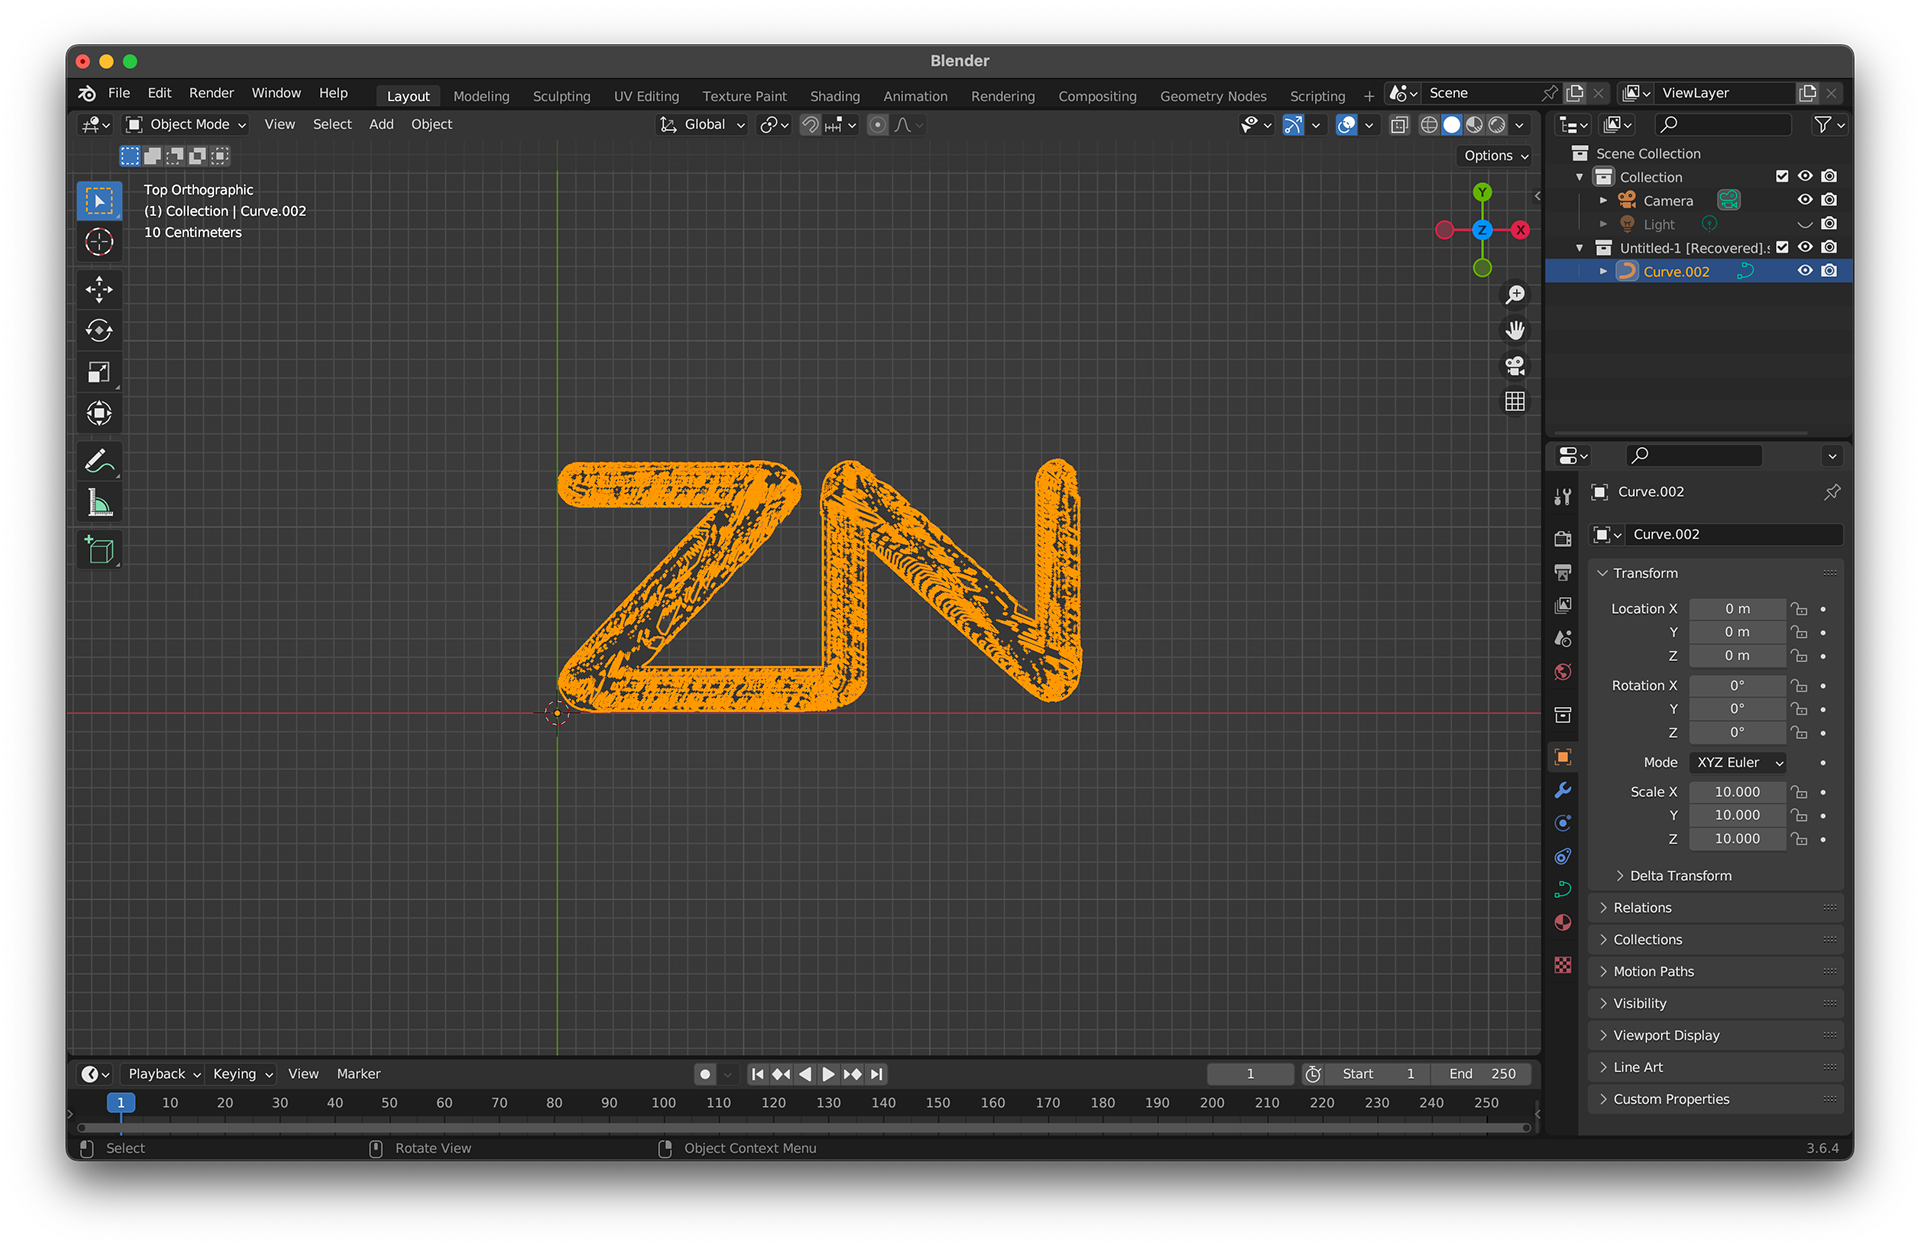Open the Modifiers wrench tab

pos(1563,790)
